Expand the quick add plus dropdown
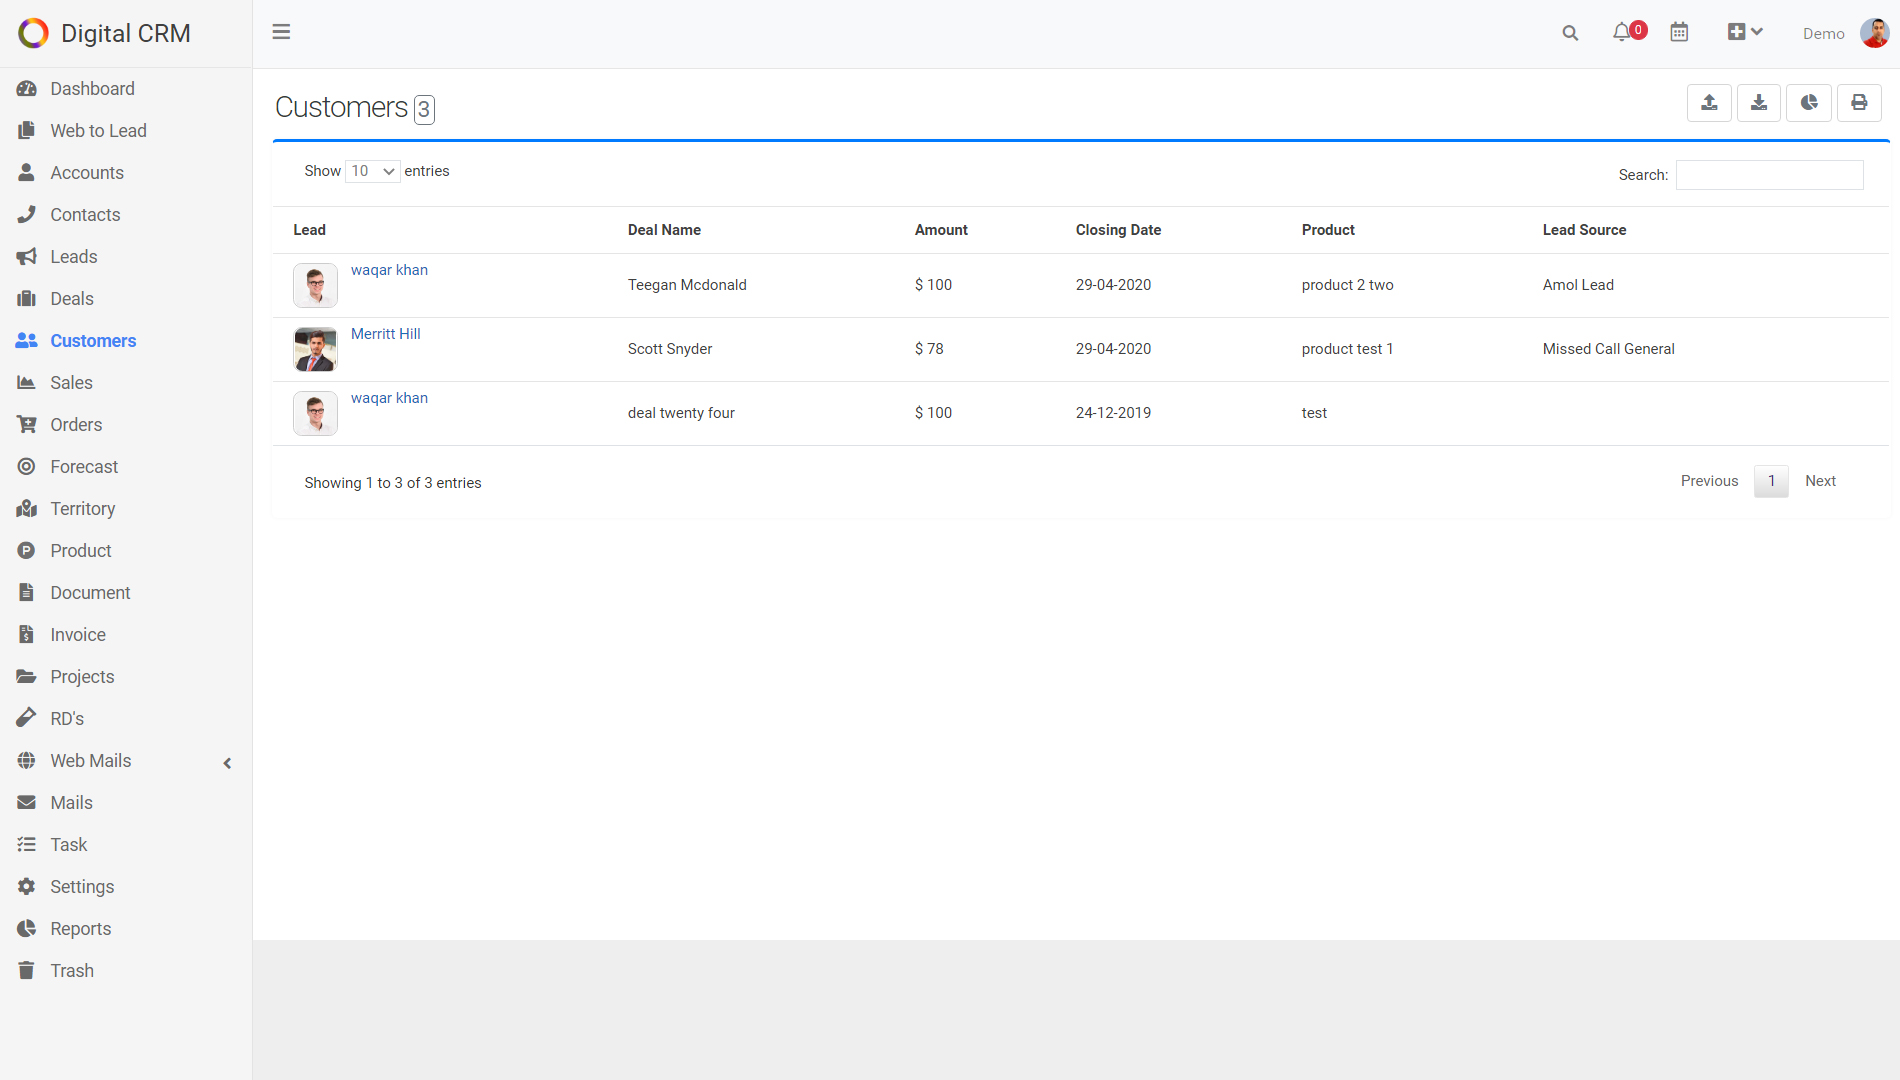The height and width of the screenshot is (1080, 1900). point(1745,32)
